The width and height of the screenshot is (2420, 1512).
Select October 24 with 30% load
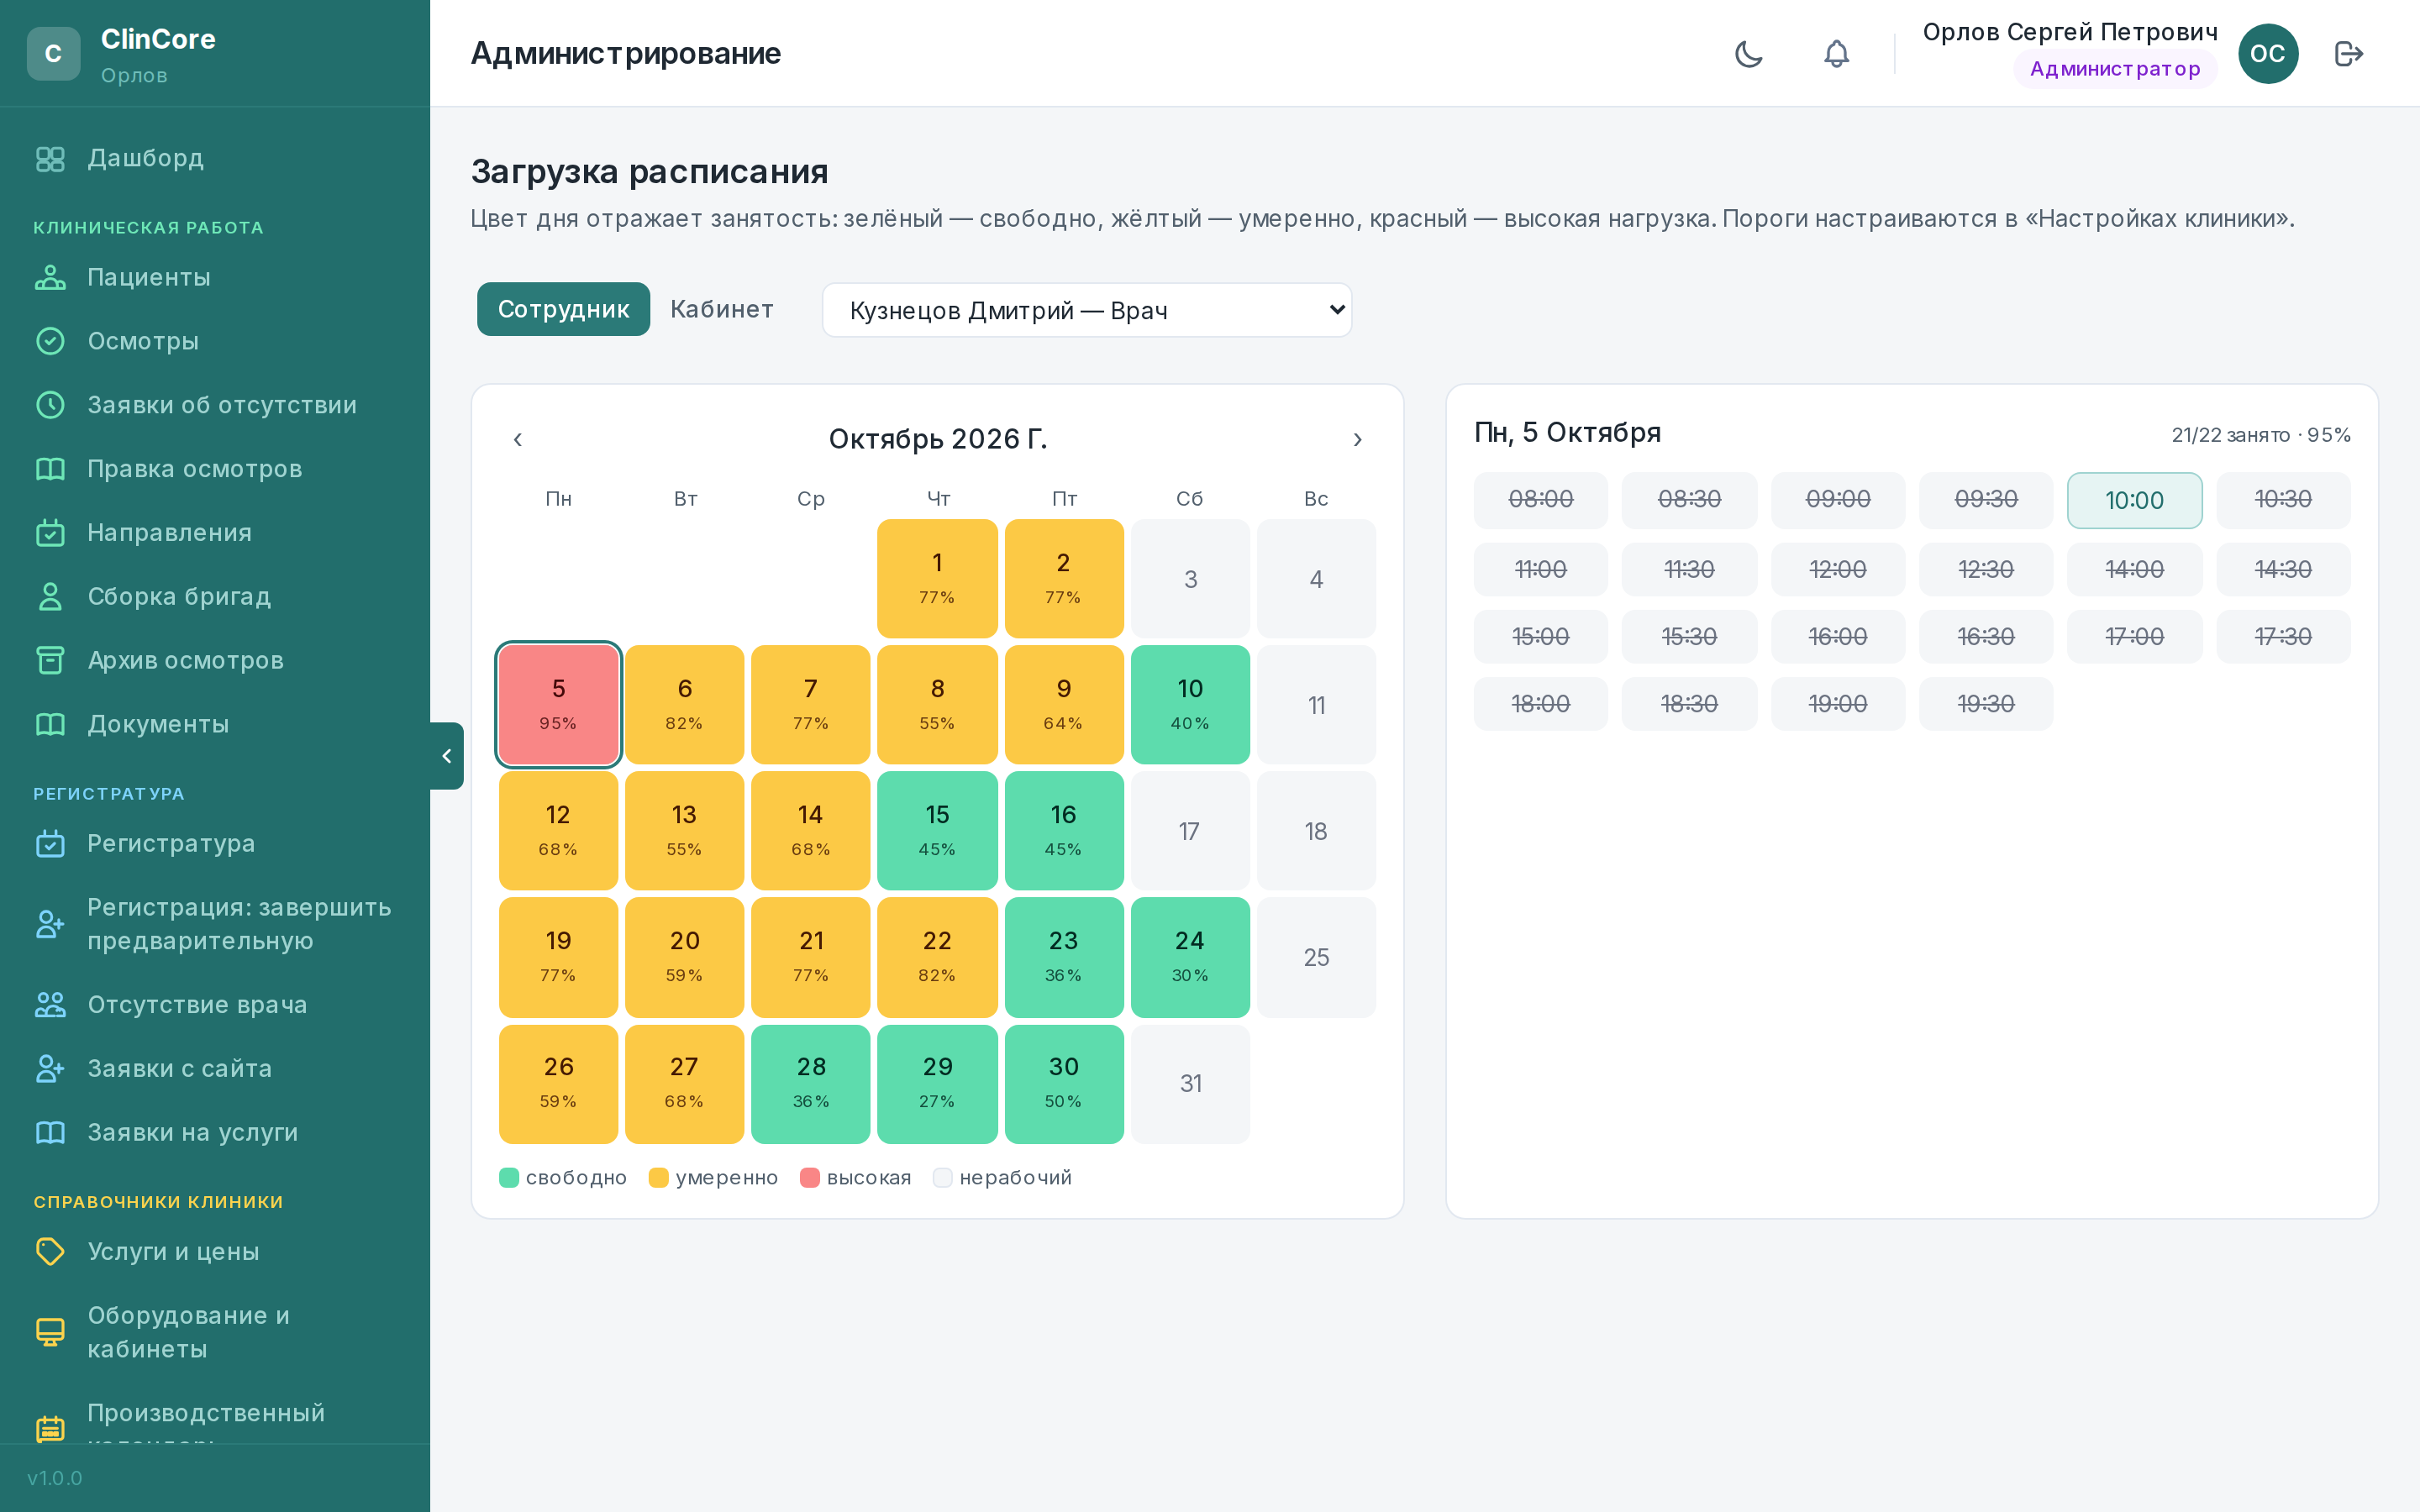(x=1190, y=957)
